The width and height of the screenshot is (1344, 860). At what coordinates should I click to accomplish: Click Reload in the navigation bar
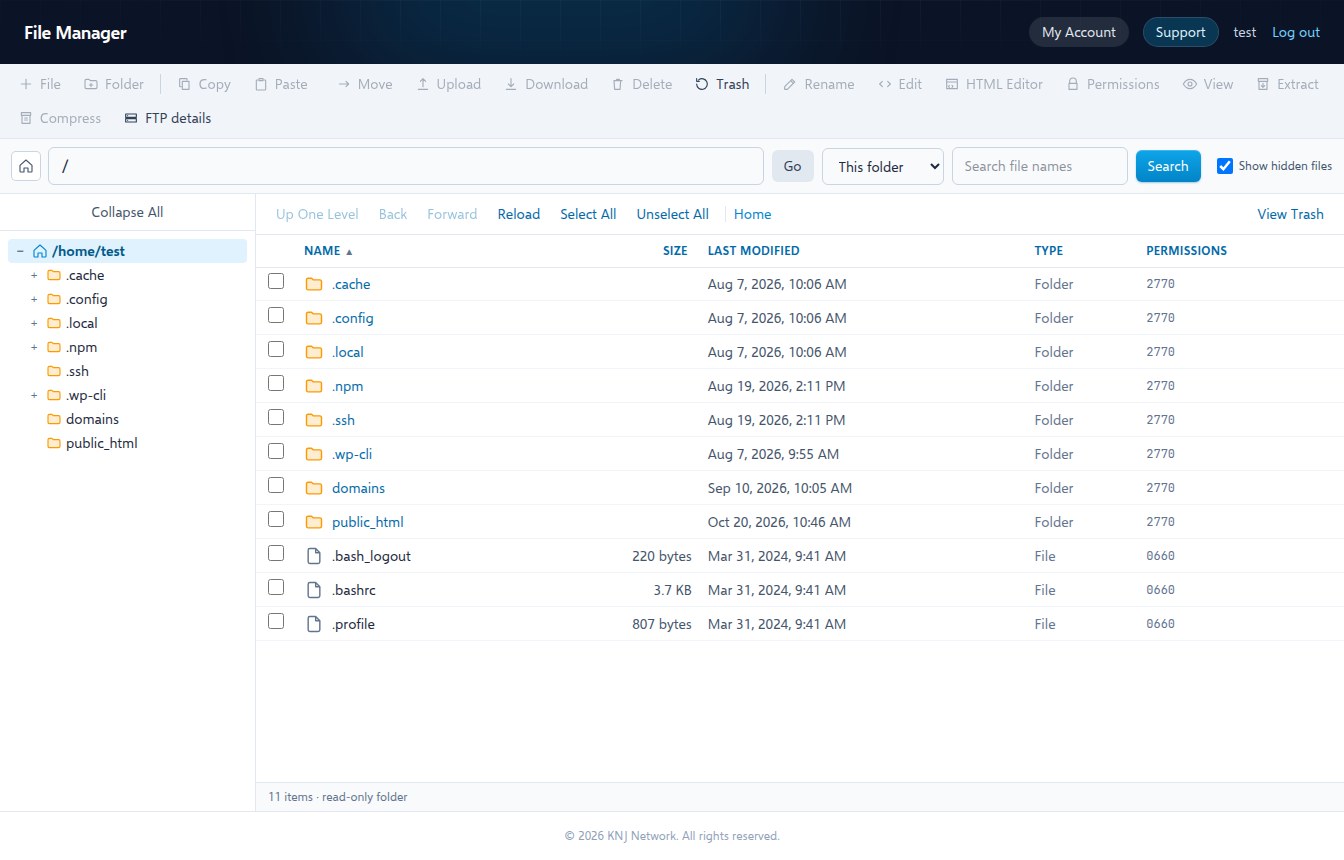coord(519,214)
